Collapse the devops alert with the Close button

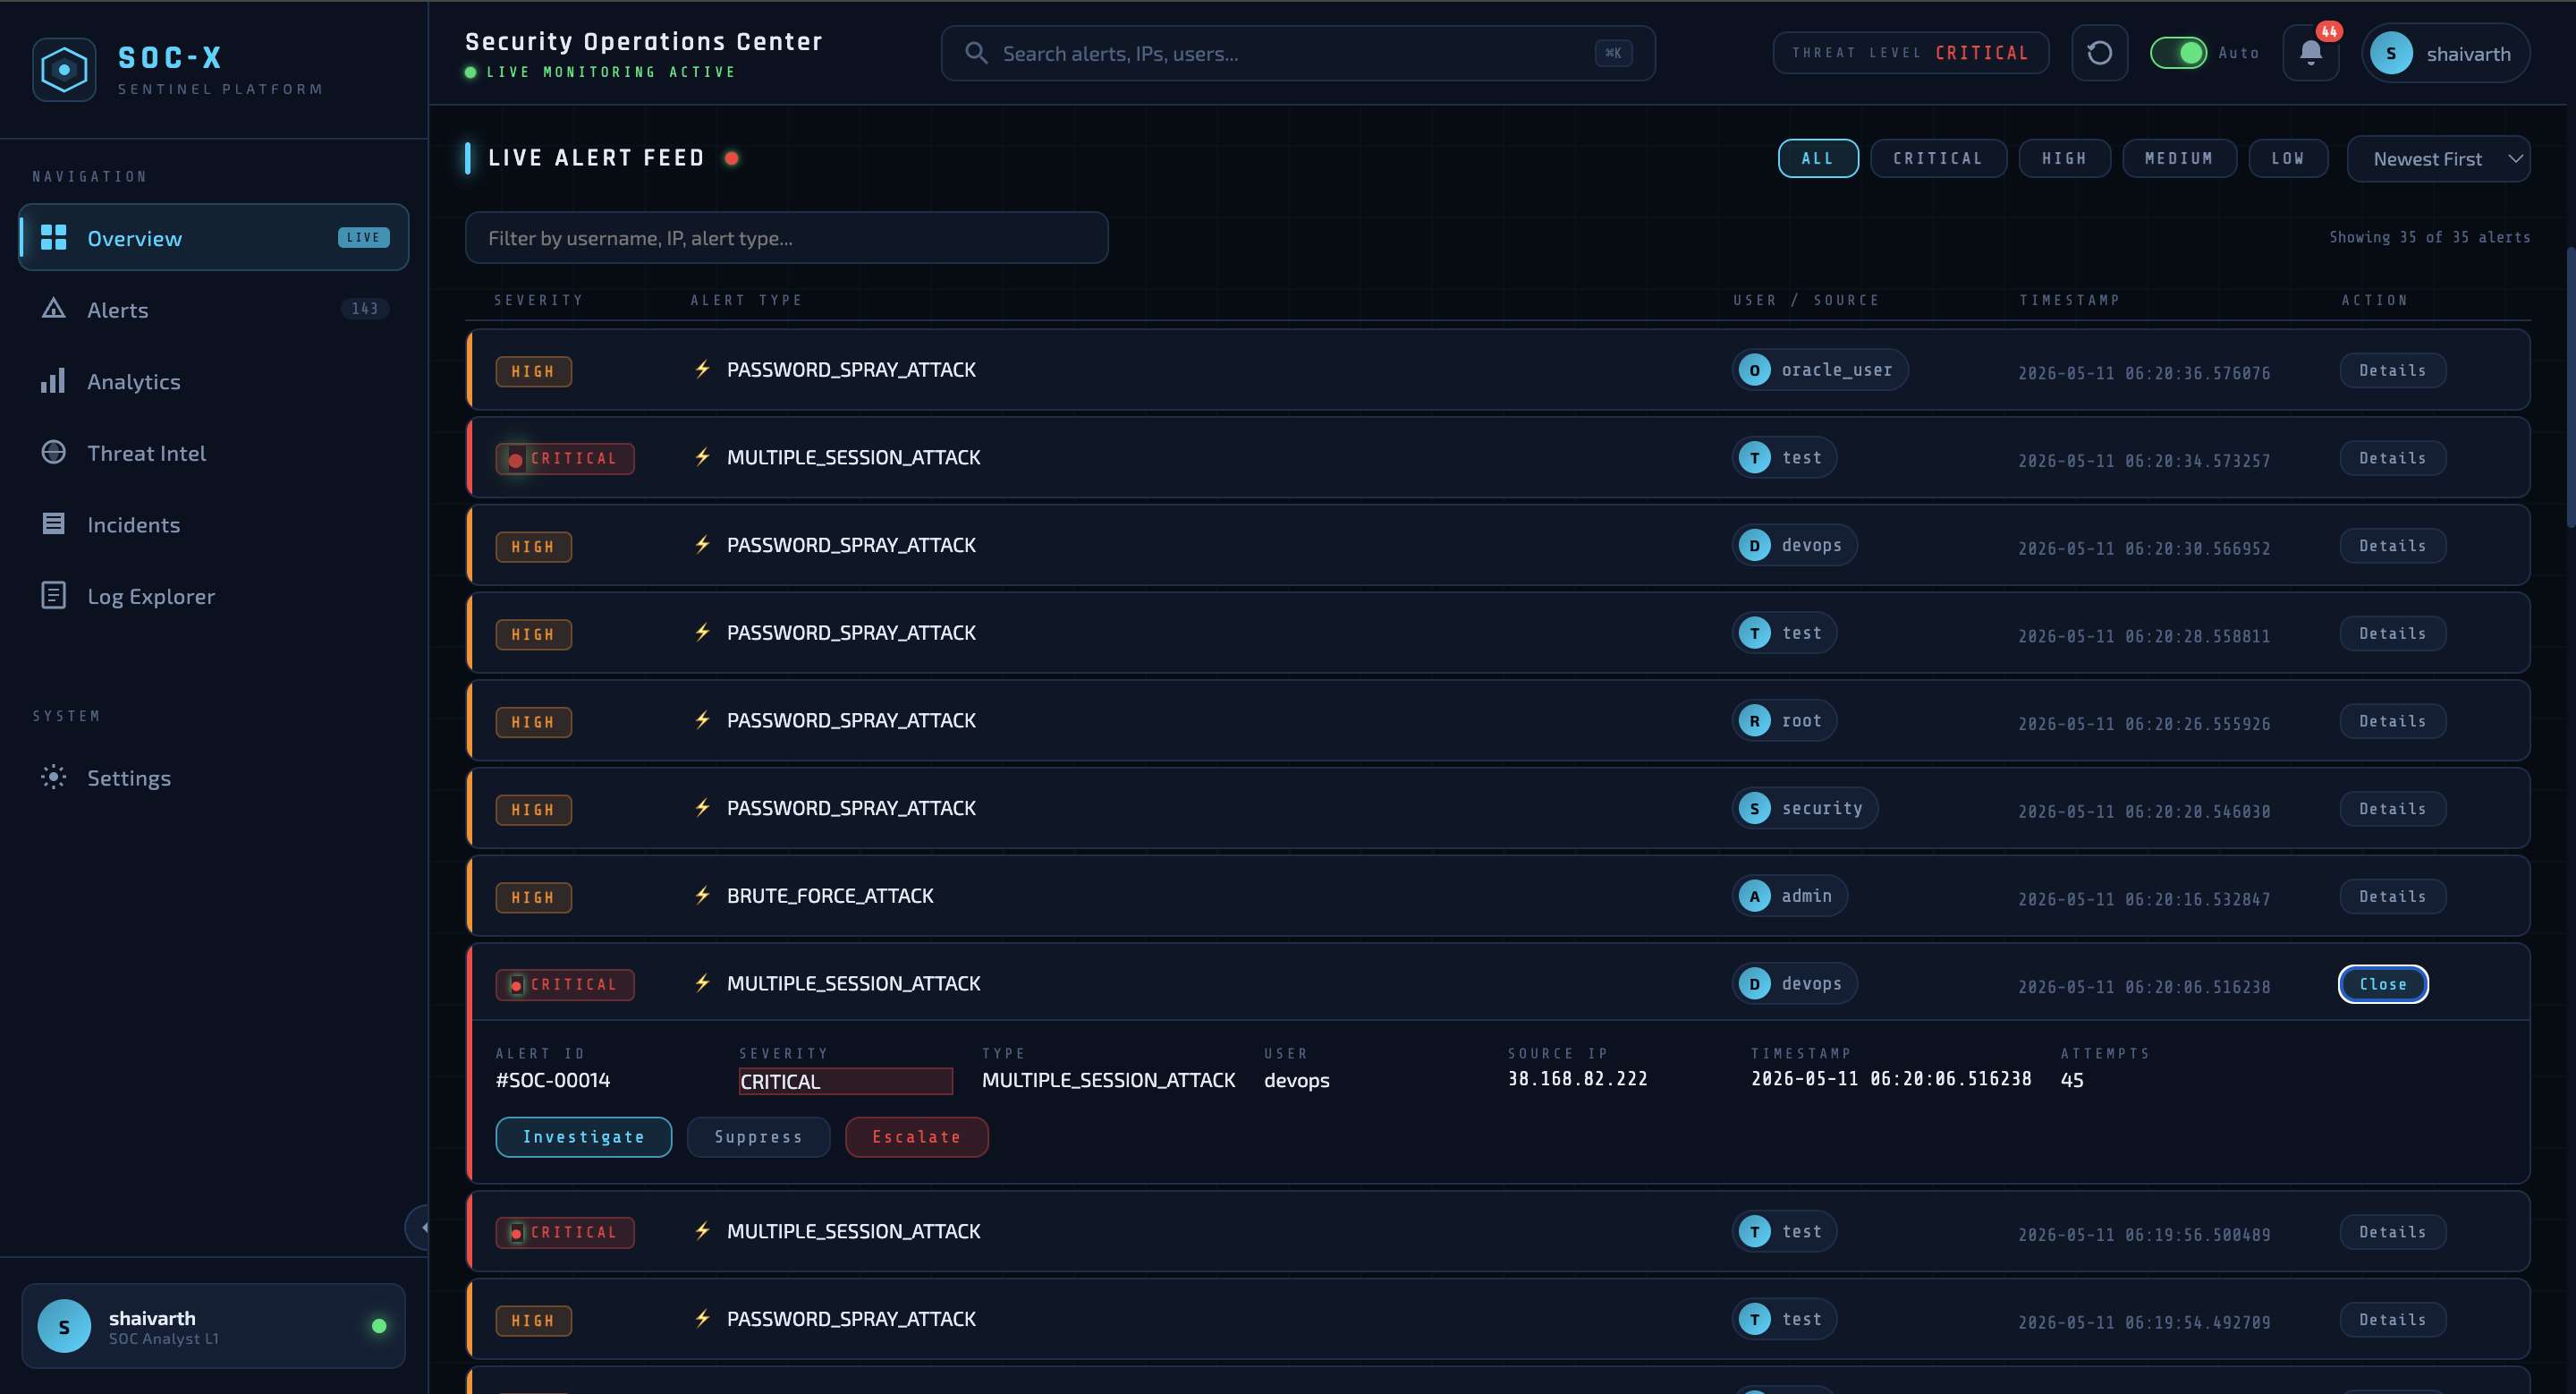click(2383, 984)
